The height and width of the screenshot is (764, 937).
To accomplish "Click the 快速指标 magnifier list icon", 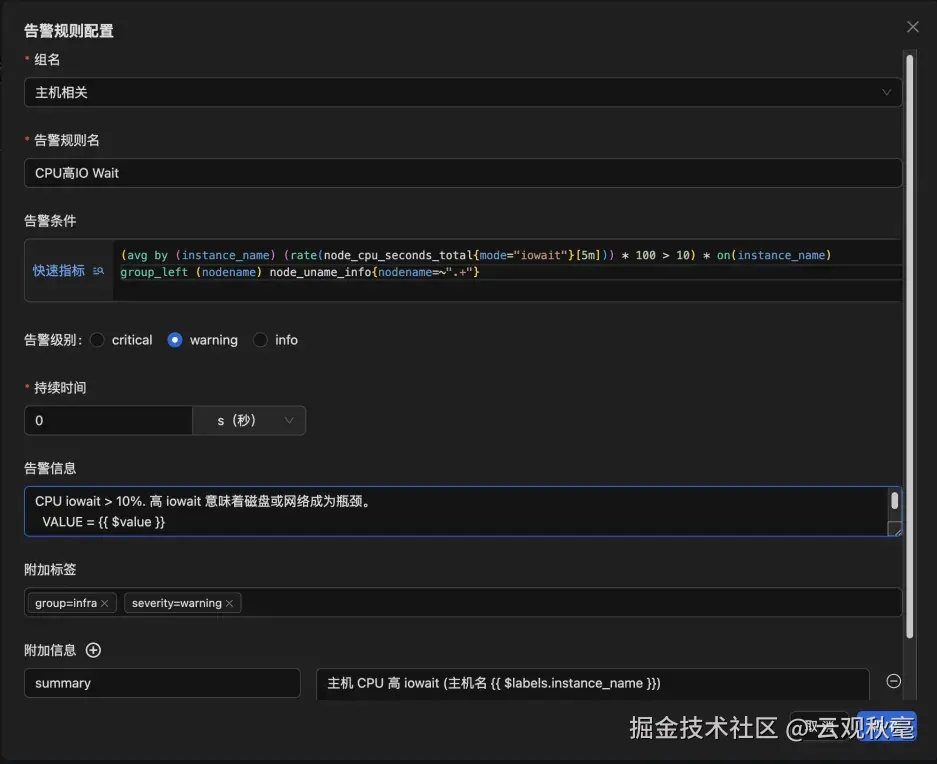I will (x=98, y=271).
